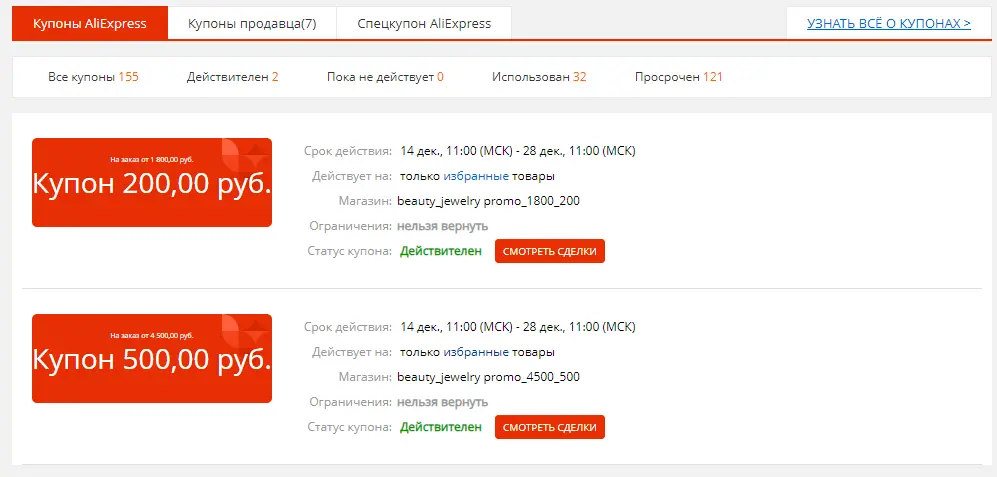Screen dimensions: 997x477
Task: Click the Купон 500,00 руб. banner
Action: [152, 358]
